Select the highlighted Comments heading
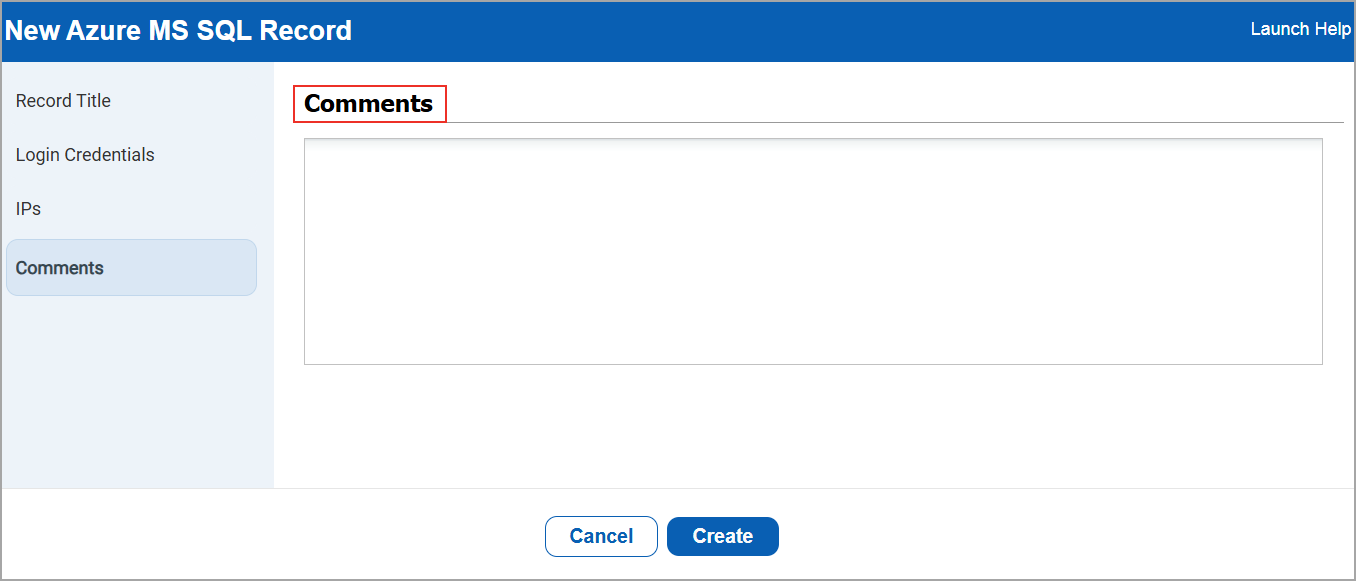 click(x=369, y=103)
